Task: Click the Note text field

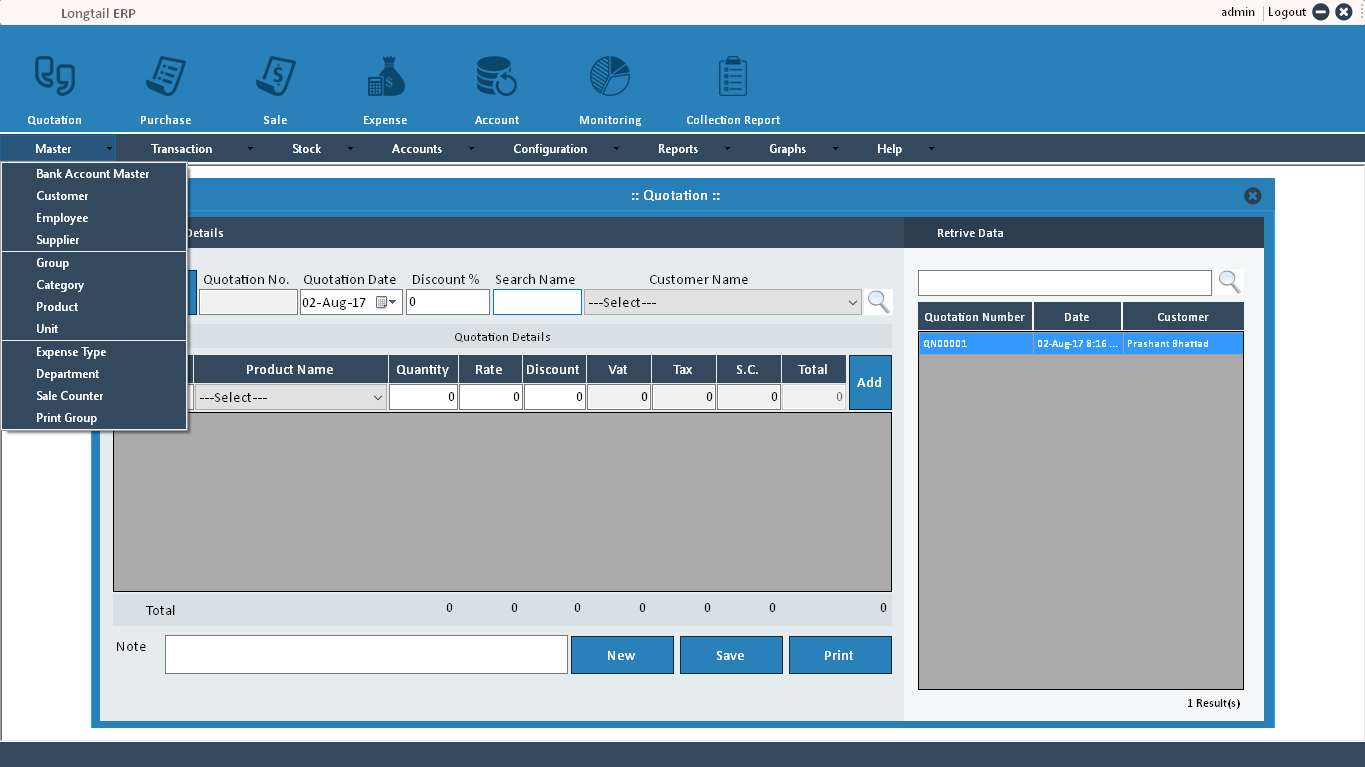Action: [x=366, y=655]
